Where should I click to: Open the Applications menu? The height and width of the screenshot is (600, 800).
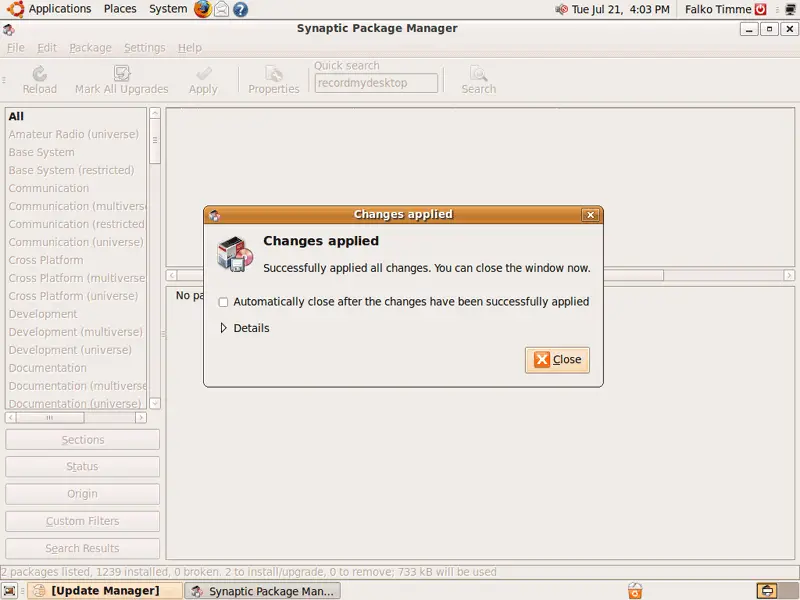(59, 9)
